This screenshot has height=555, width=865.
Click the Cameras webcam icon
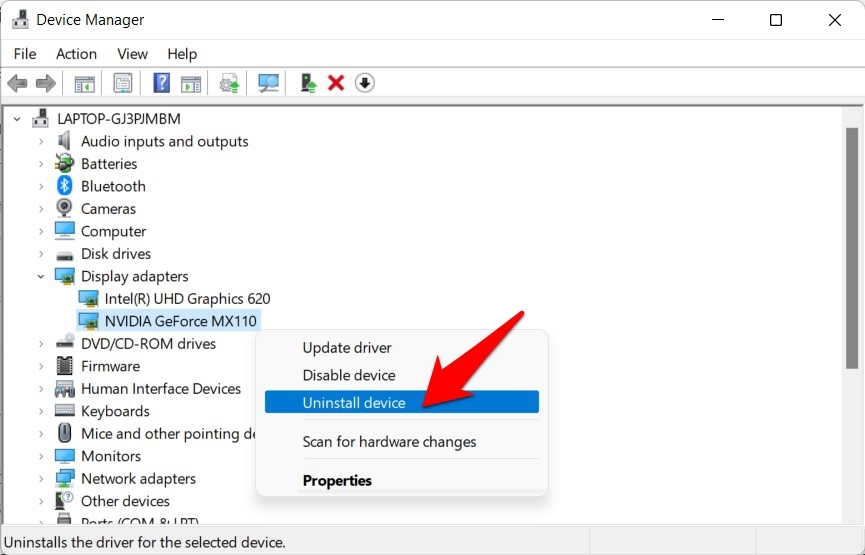64,209
